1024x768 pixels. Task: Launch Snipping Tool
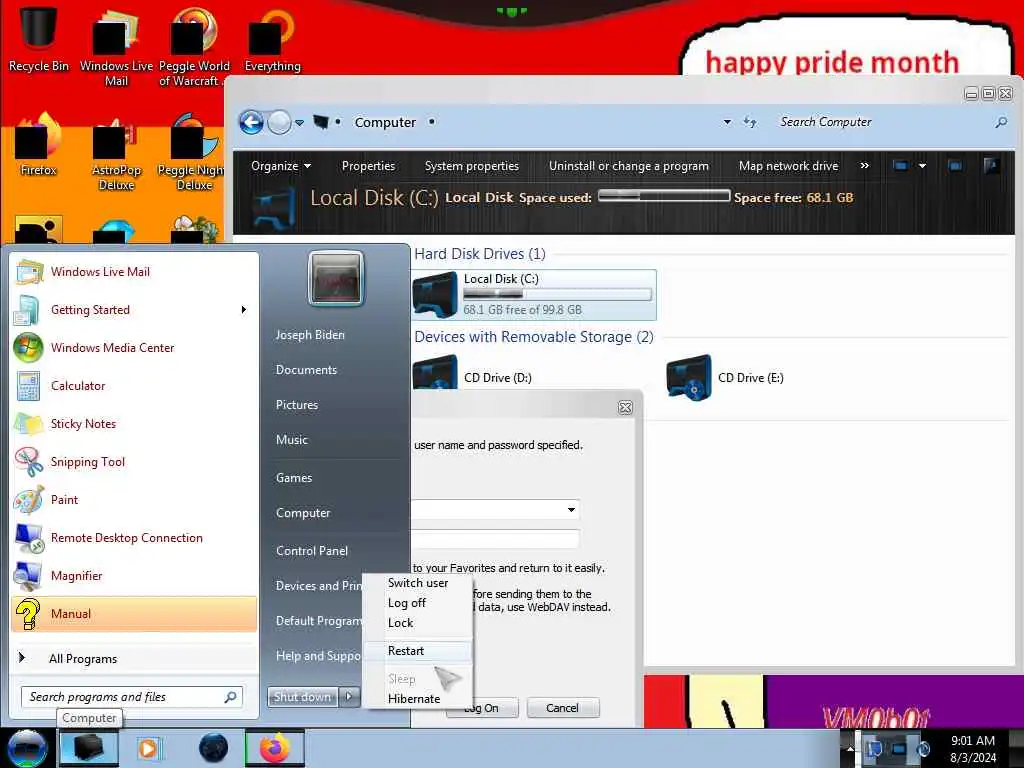(135, 461)
